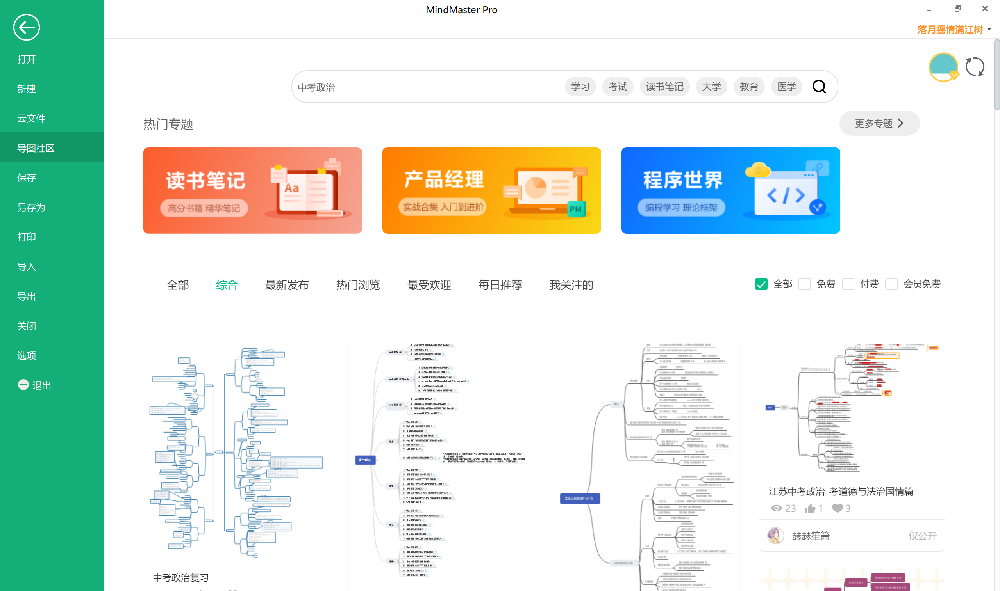Enable the 付费 filter checkbox

(848, 284)
